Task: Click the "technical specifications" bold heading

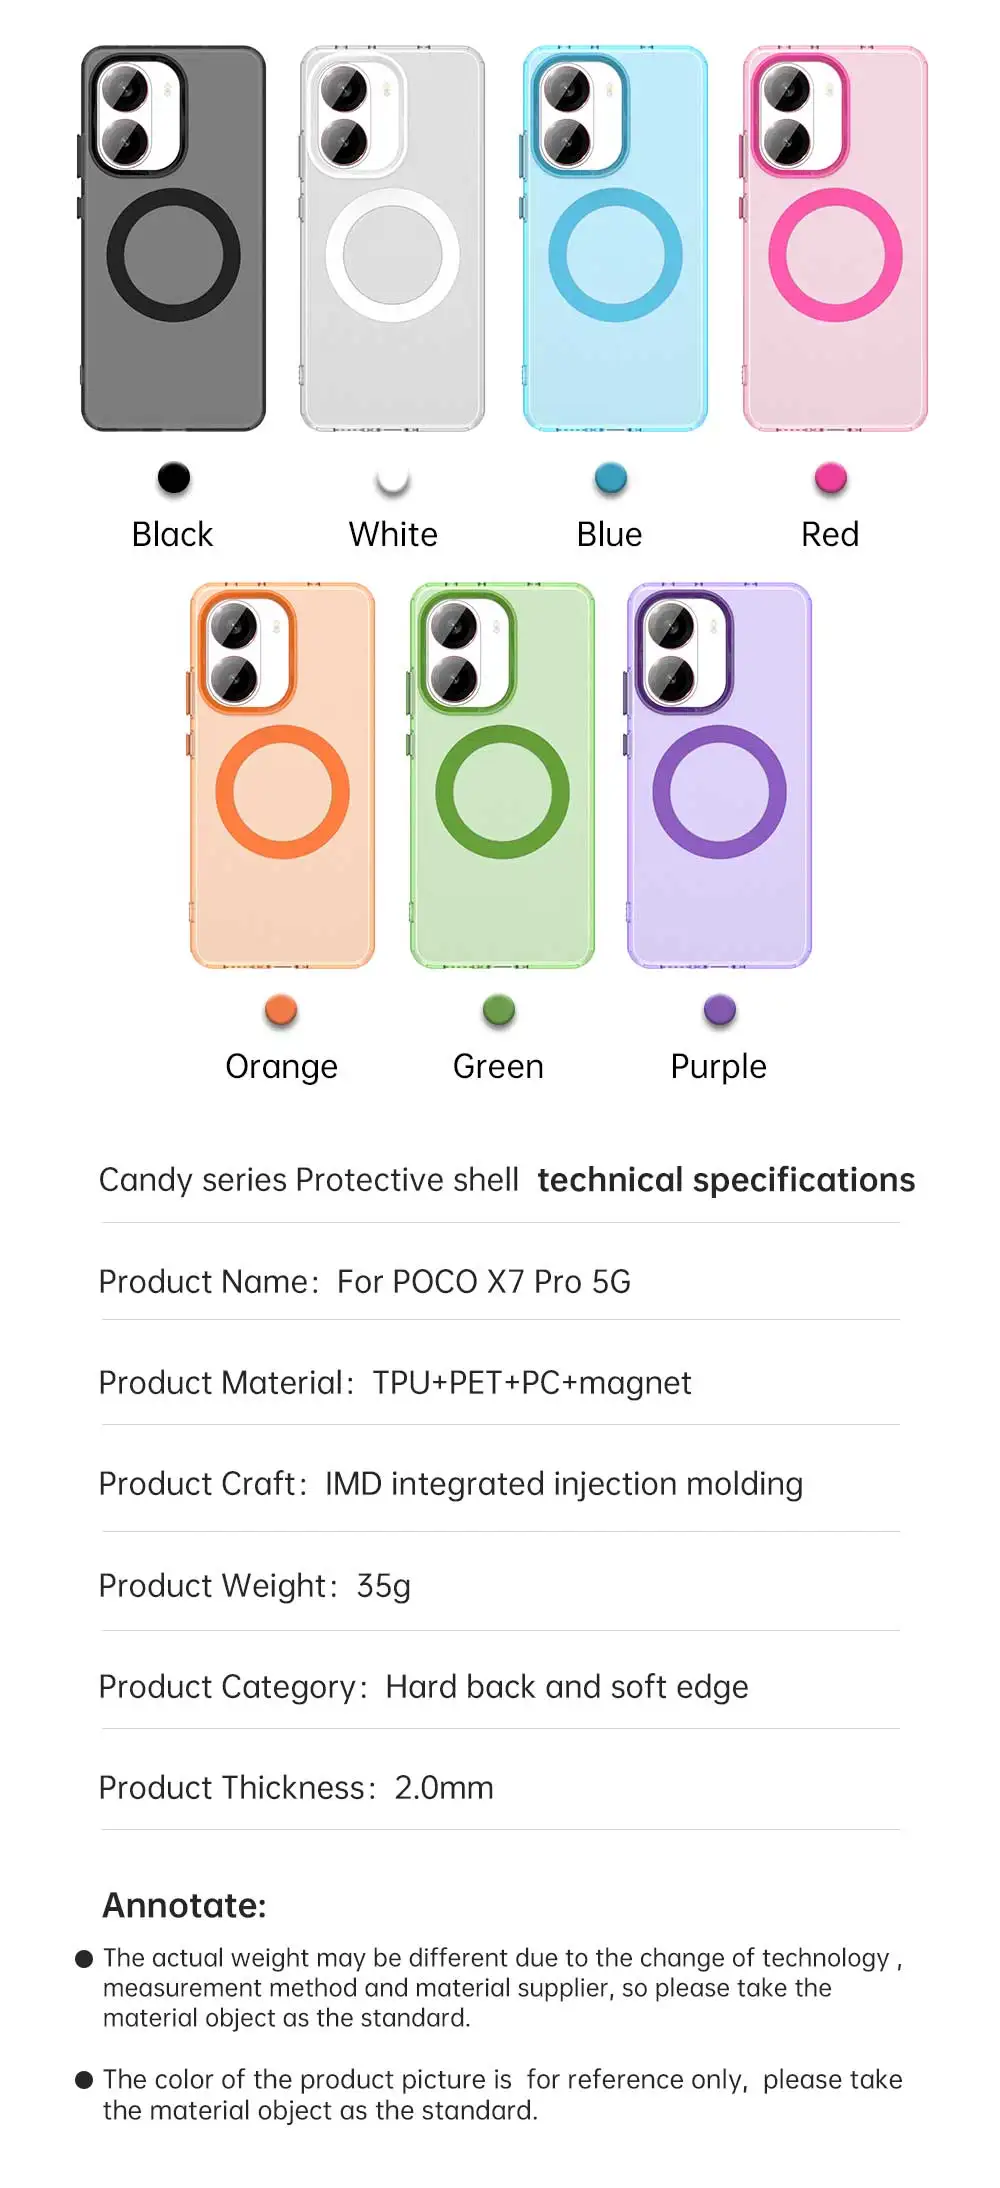Action: pyautogui.click(x=726, y=1180)
